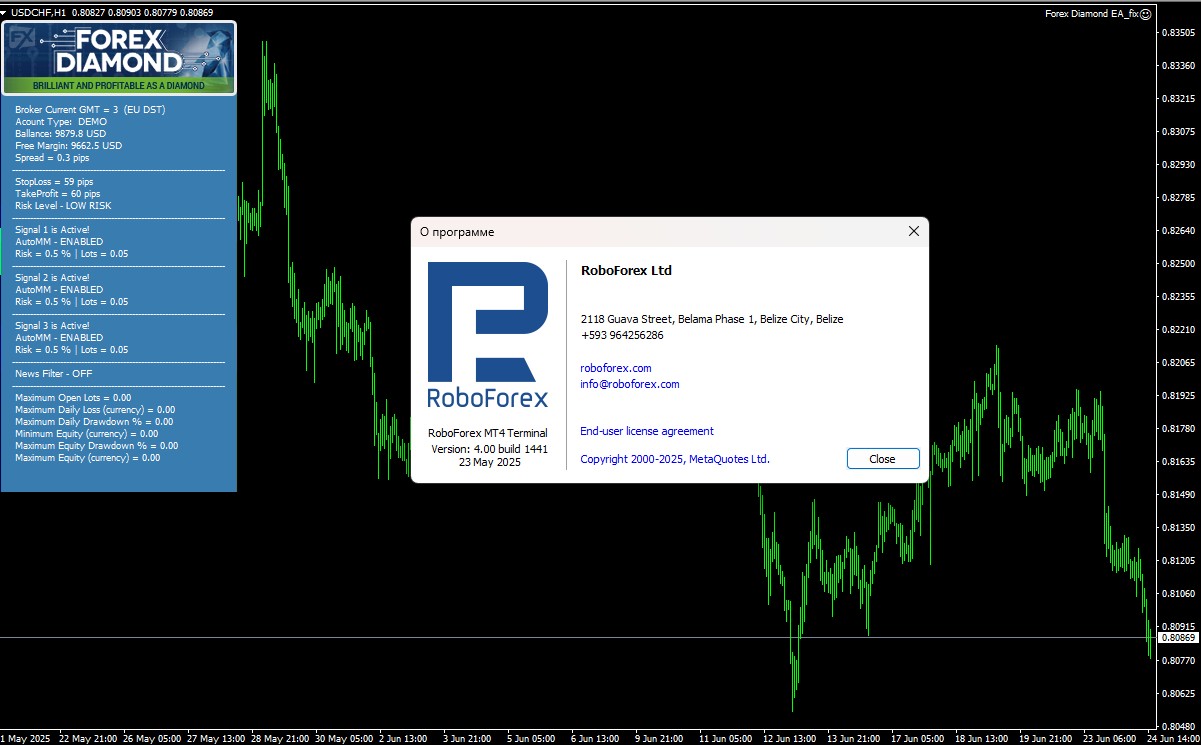Open the End-user license agreement link
Image resolution: width=1201 pixels, height=745 pixels.
click(x=647, y=431)
